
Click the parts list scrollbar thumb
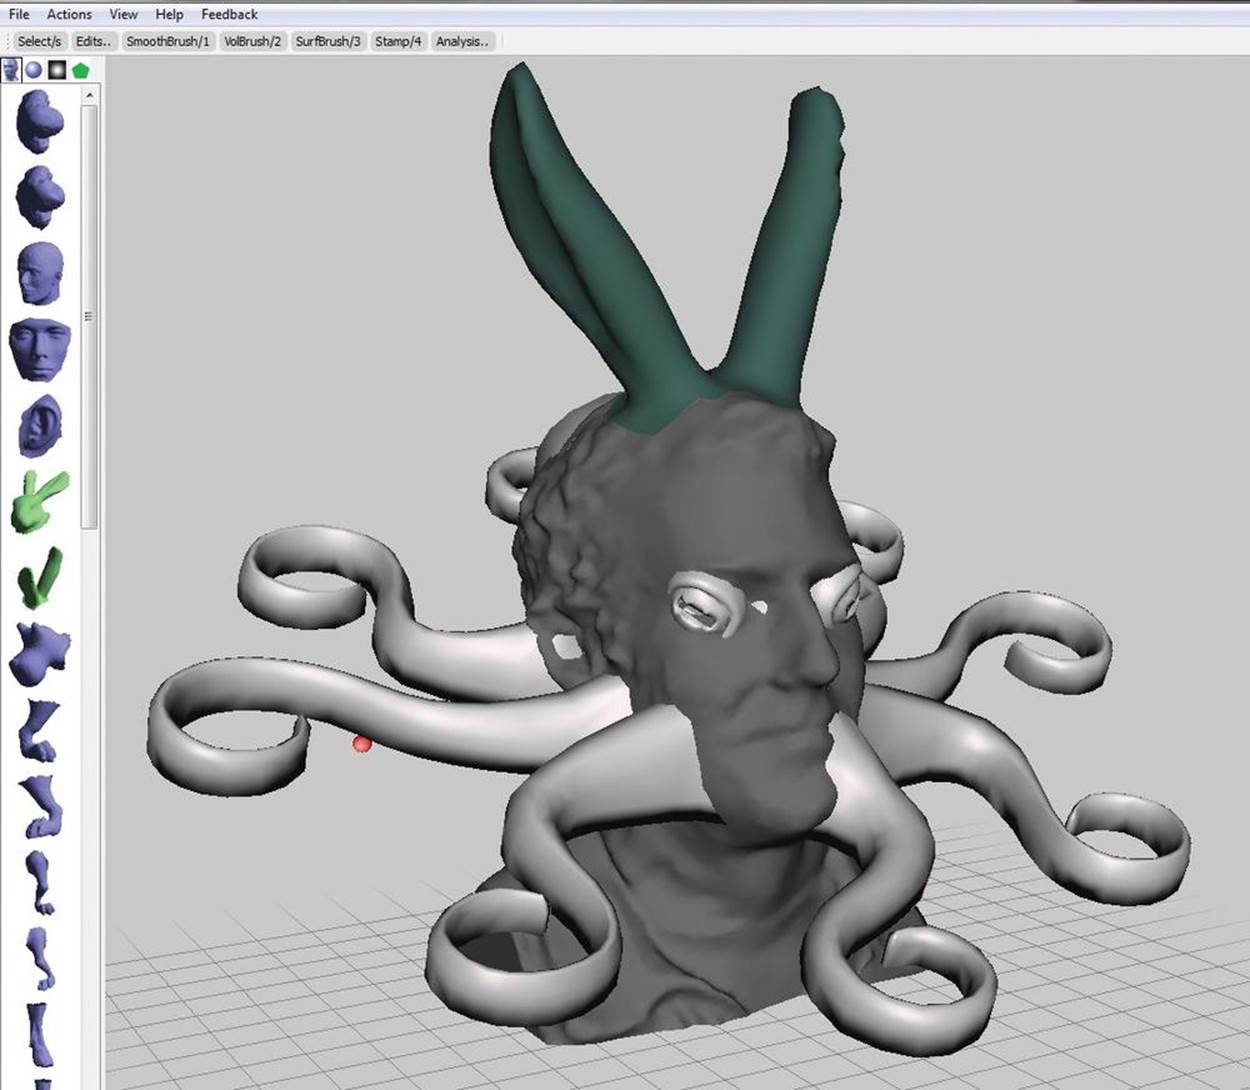tap(89, 316)
